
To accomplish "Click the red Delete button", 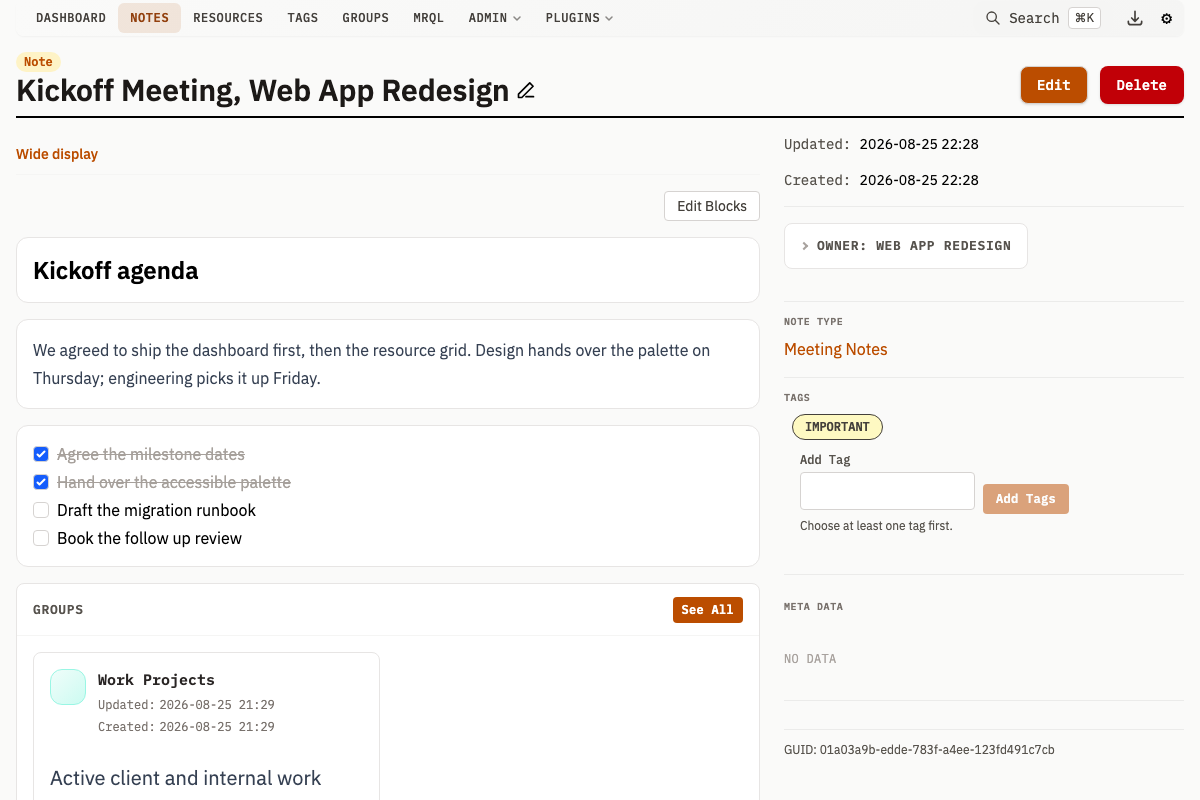I will click(1141, 85).
